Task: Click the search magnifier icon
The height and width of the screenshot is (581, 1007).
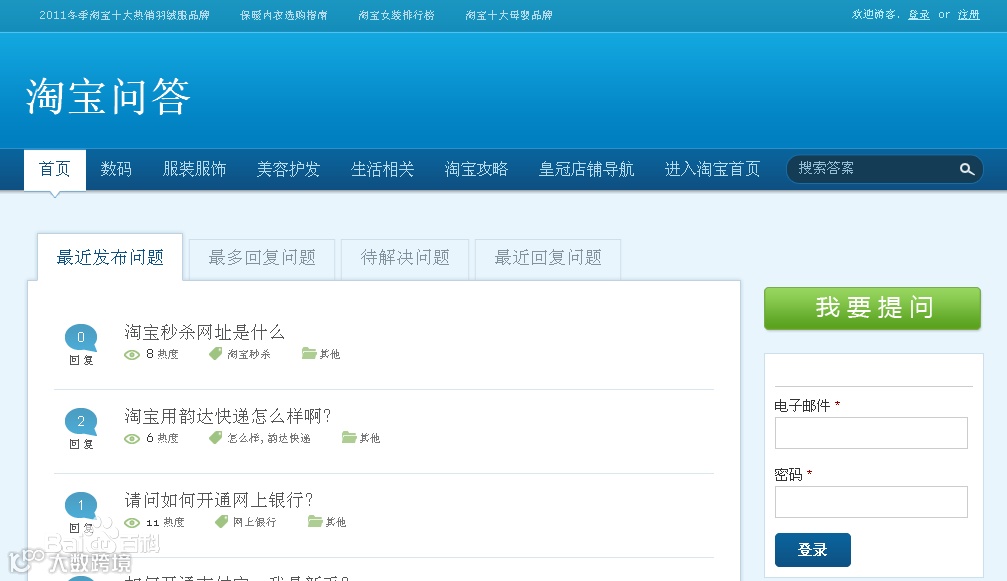Action: click(967, 169)
